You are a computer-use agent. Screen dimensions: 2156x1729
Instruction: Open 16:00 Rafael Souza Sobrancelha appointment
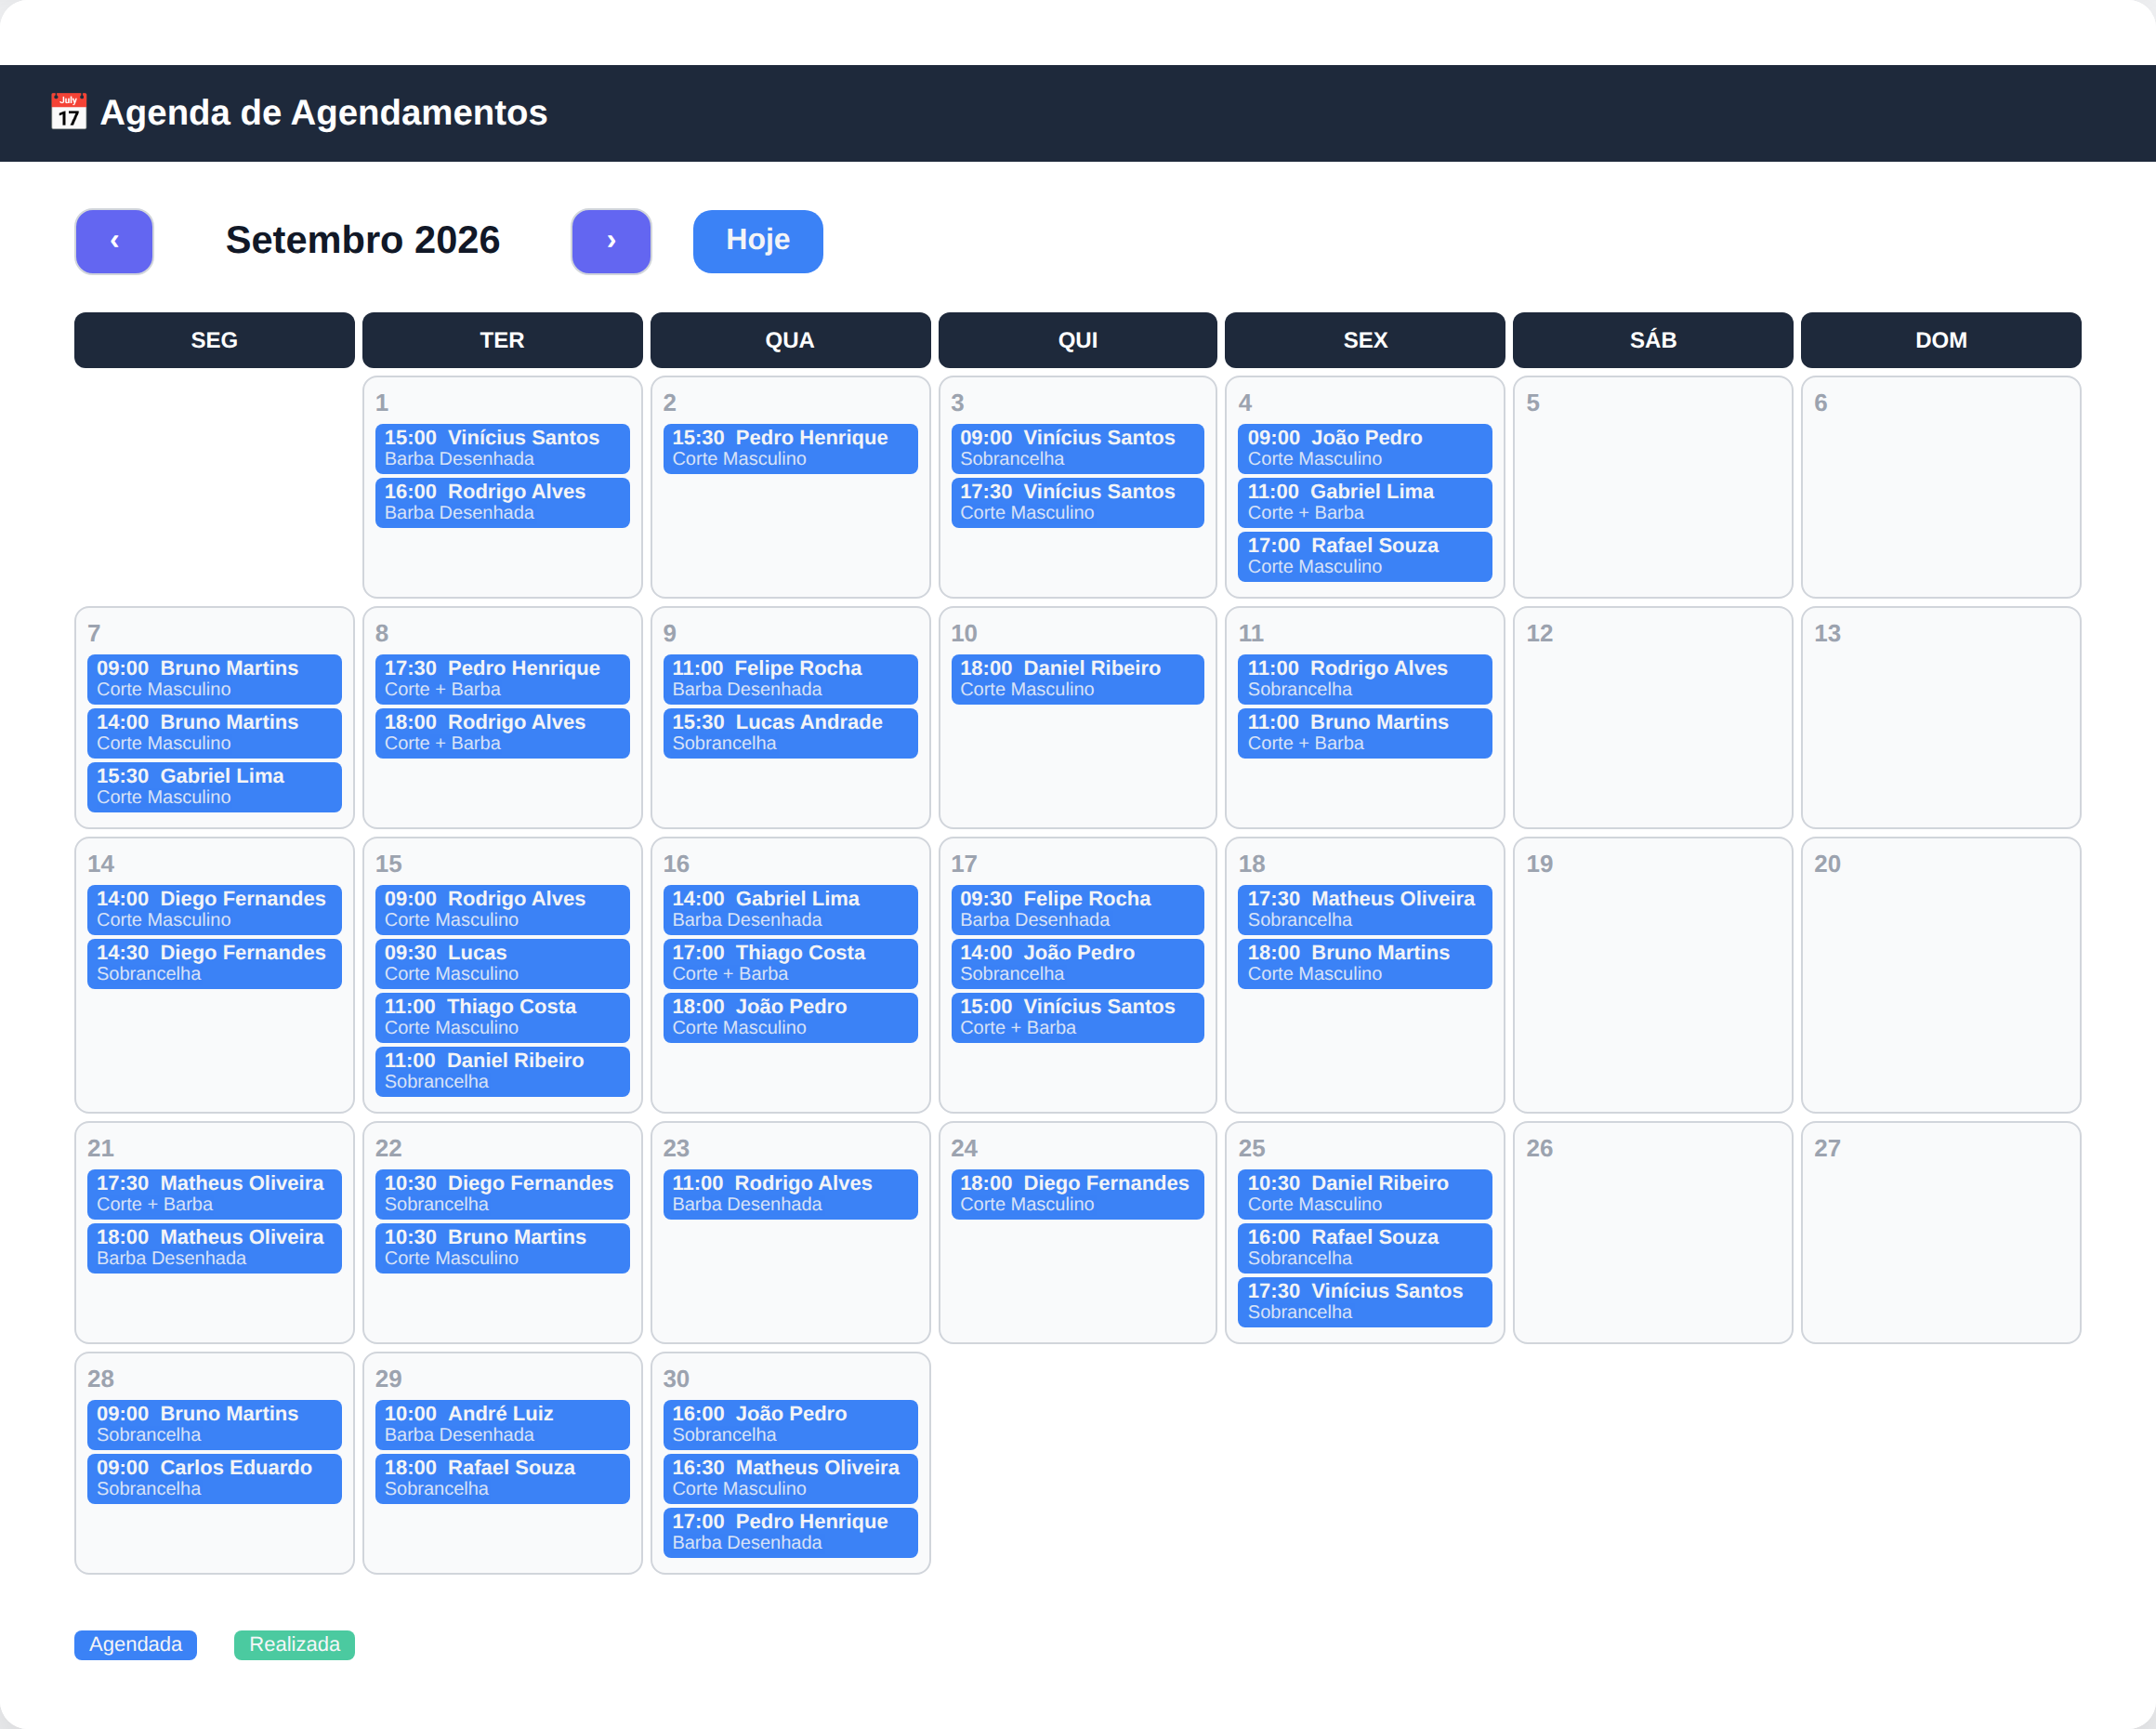click(1364, 1248)
